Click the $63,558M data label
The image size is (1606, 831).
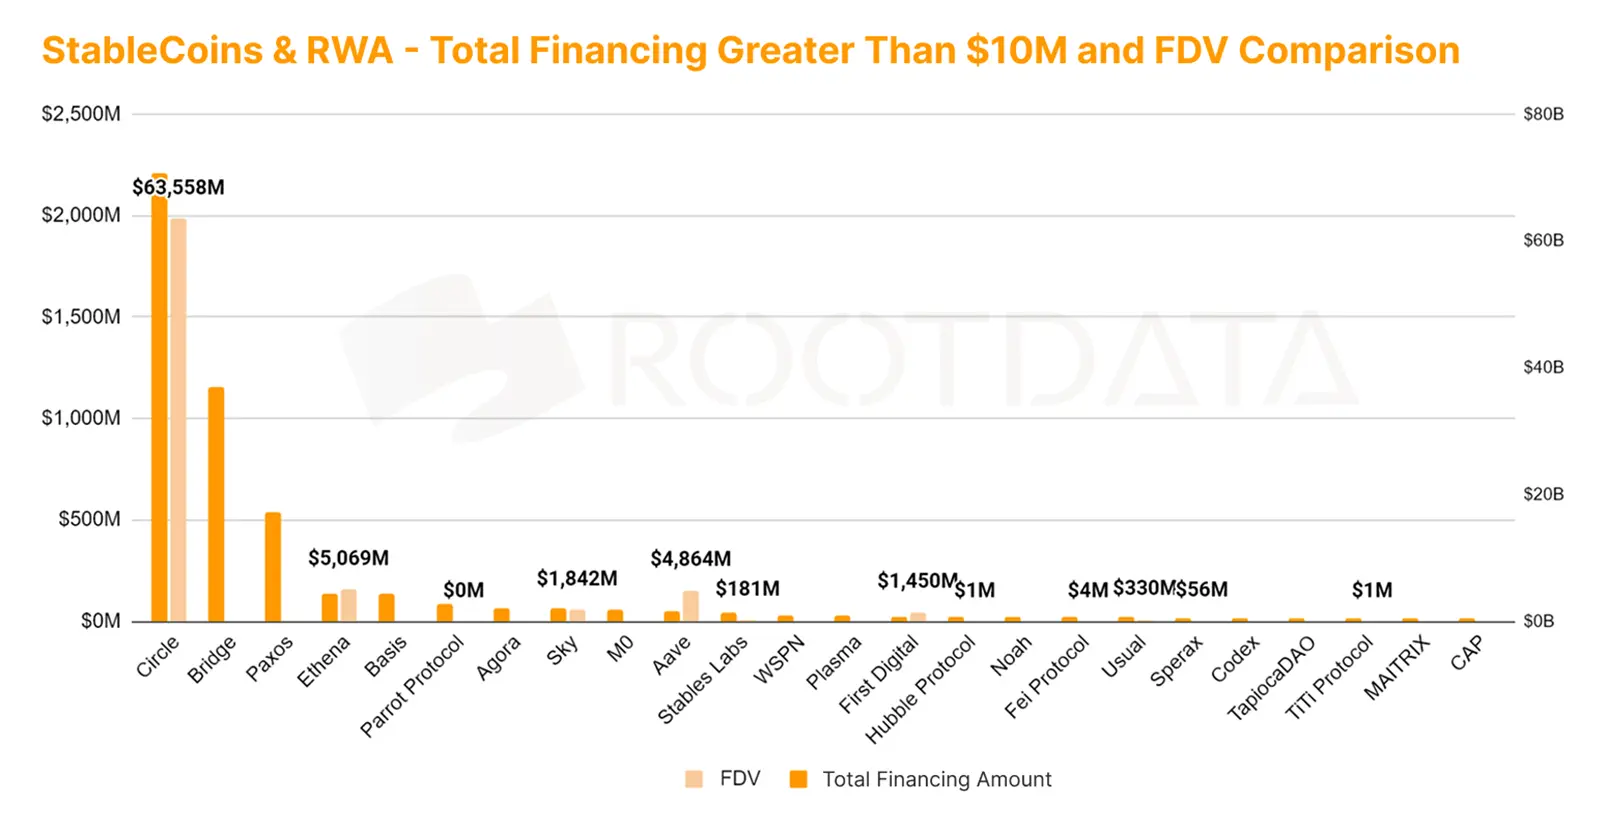point(178,187)
